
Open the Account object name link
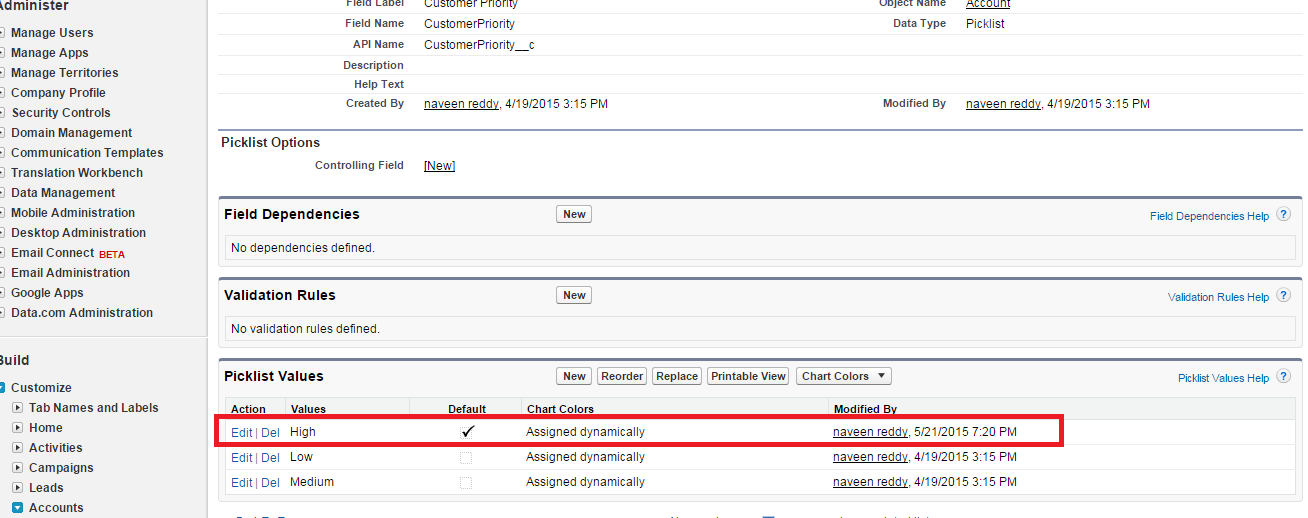click(x=988, y=4)
